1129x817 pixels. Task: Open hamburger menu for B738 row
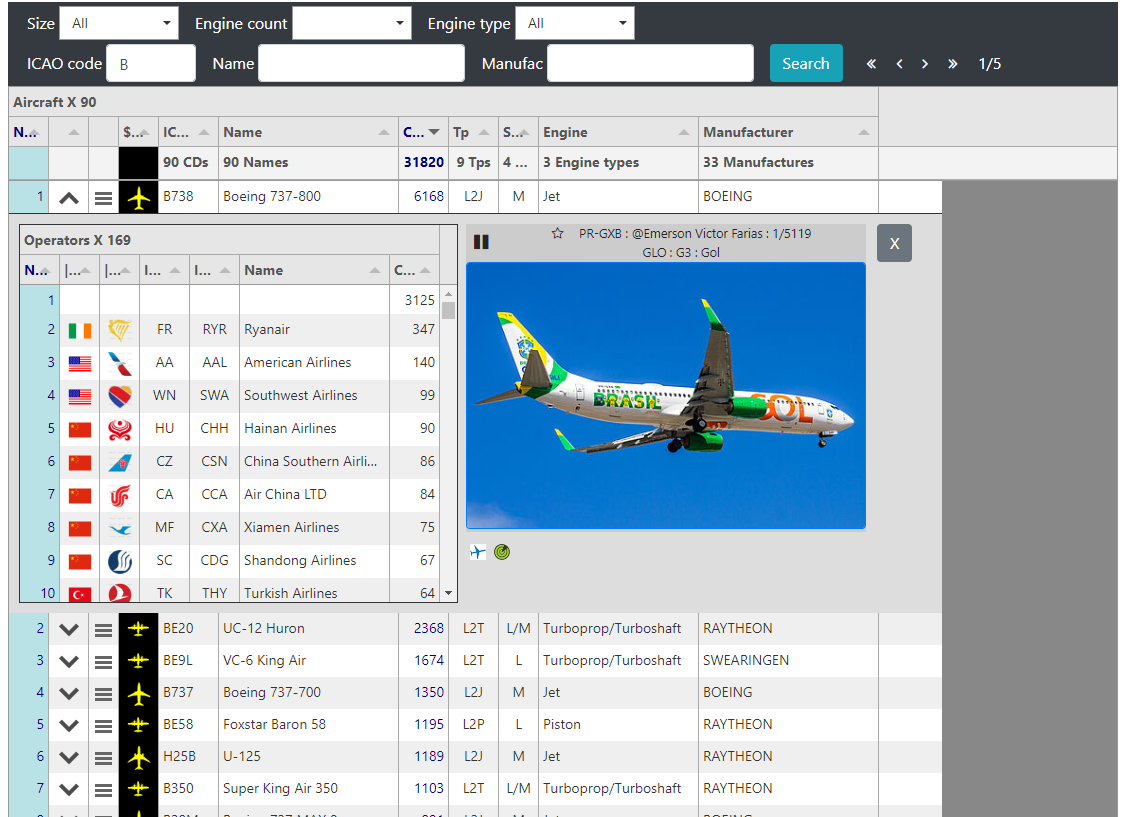104,198
